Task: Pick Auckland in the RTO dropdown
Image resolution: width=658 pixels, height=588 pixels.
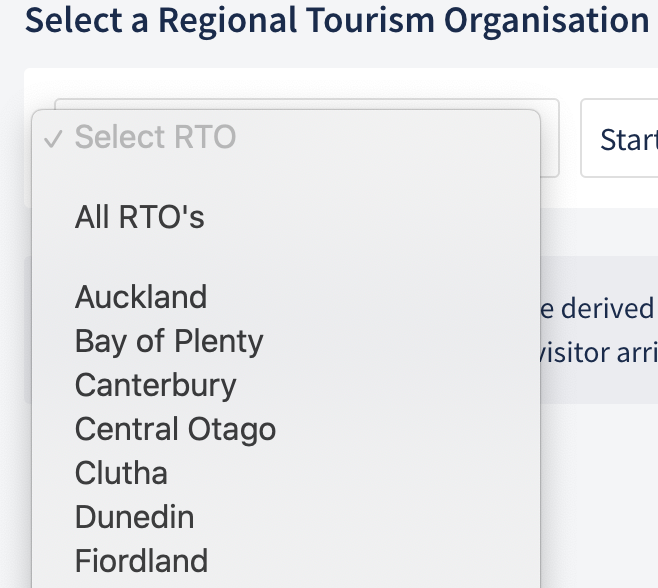Action: pos(140,297)
